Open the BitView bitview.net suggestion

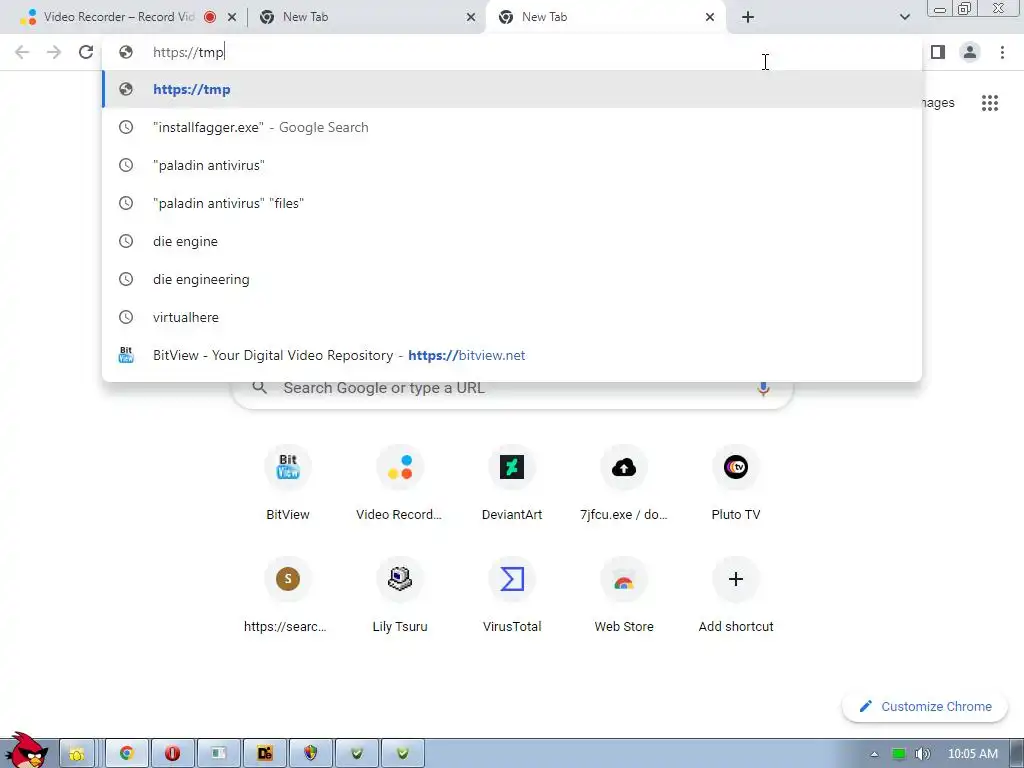(x=512, y=355)
